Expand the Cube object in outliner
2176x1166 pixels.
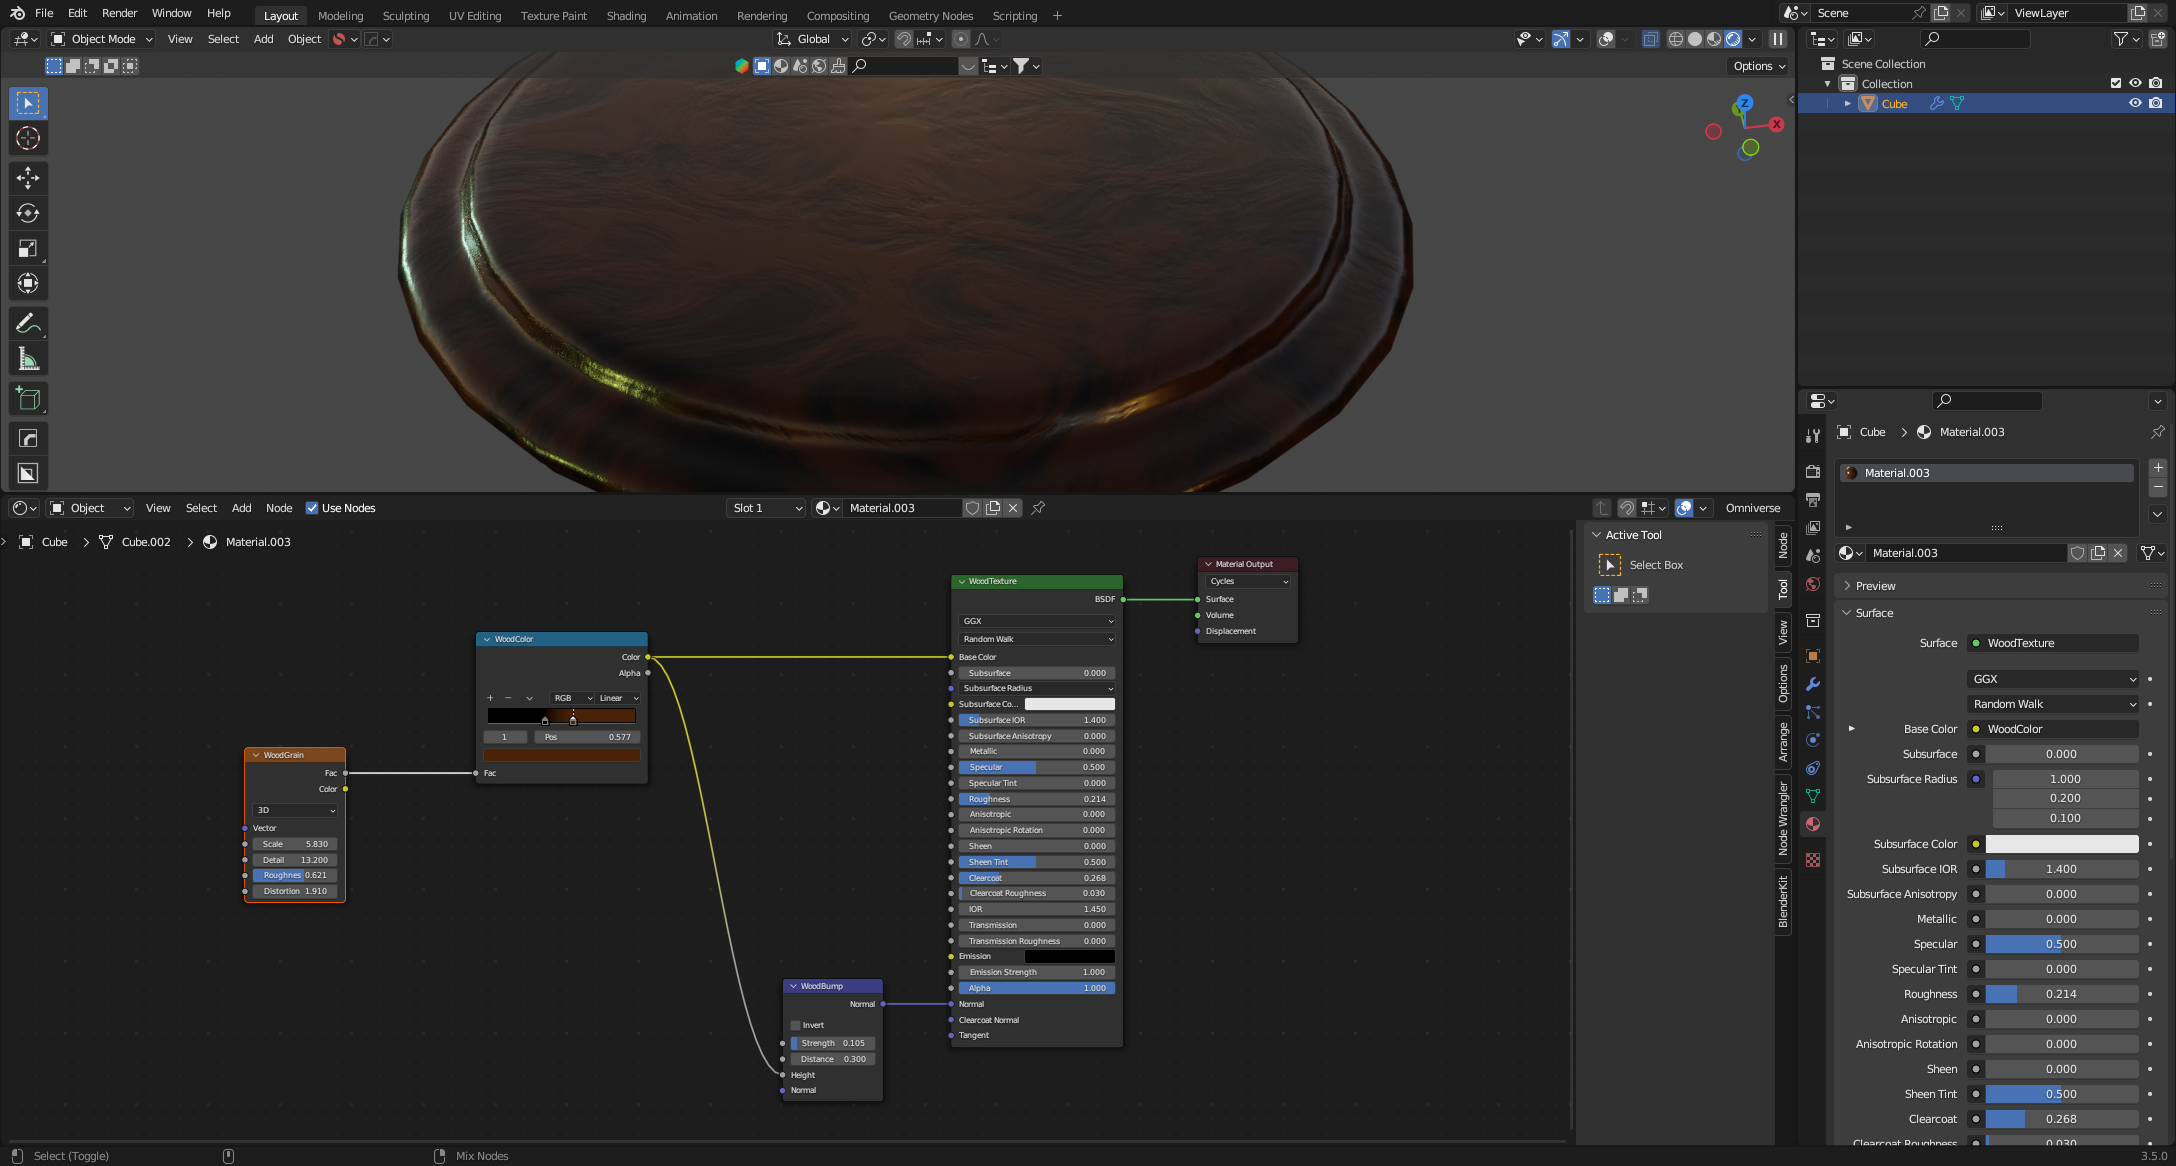pos(1848,103)
